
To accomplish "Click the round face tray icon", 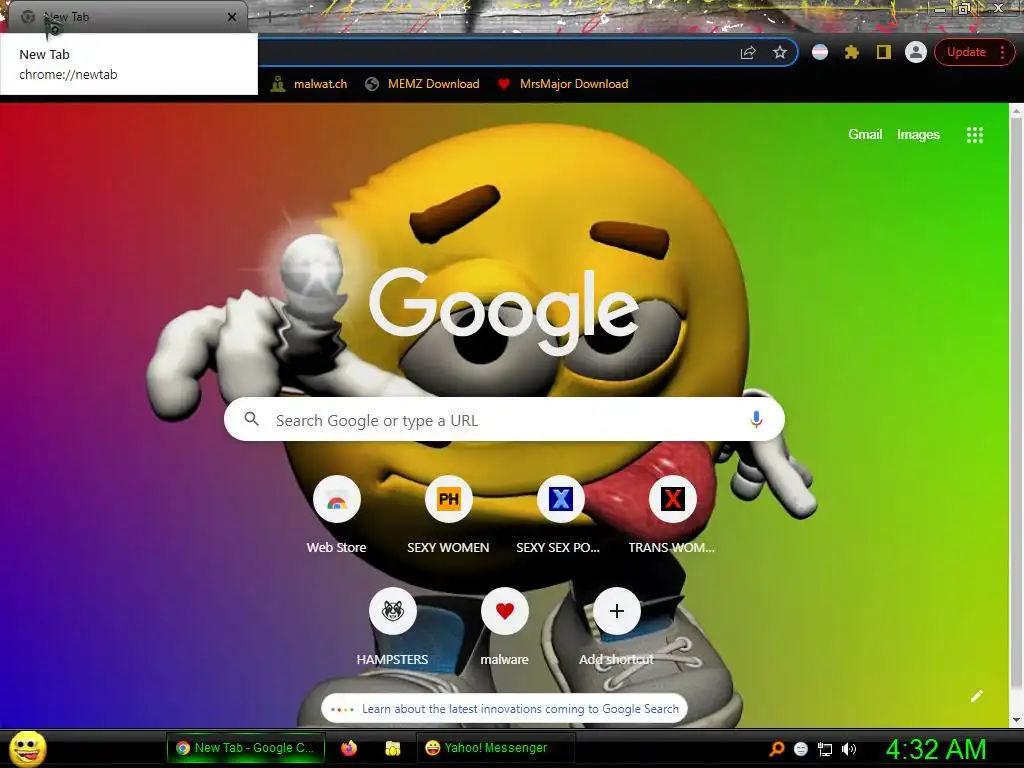I will 801,749.
